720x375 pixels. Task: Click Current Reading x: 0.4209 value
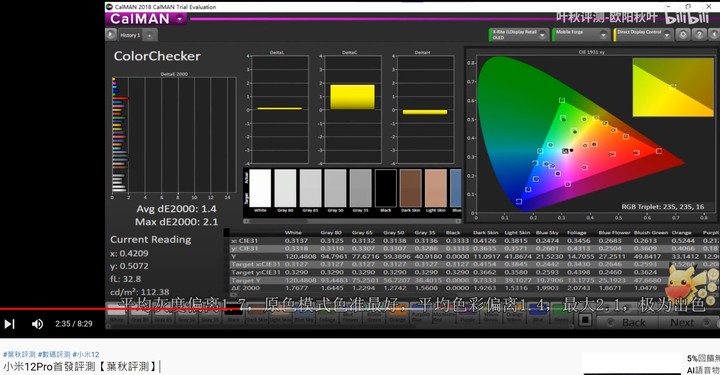[x=129, y=253]
